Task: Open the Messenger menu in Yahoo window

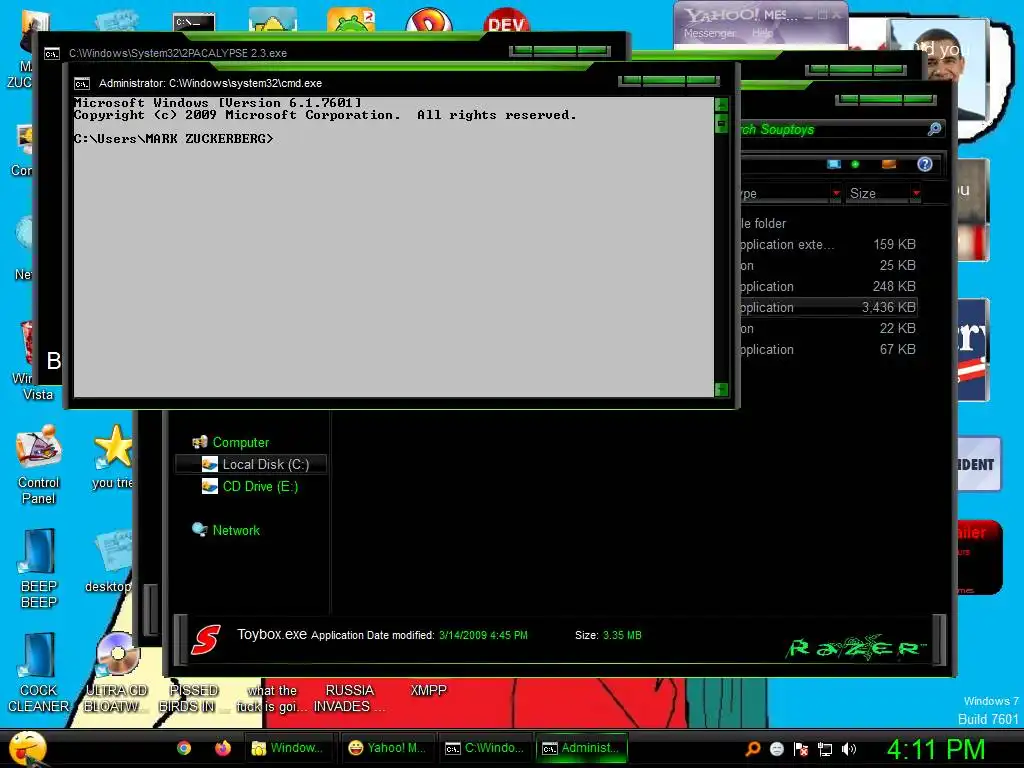Action: [709, 33]
